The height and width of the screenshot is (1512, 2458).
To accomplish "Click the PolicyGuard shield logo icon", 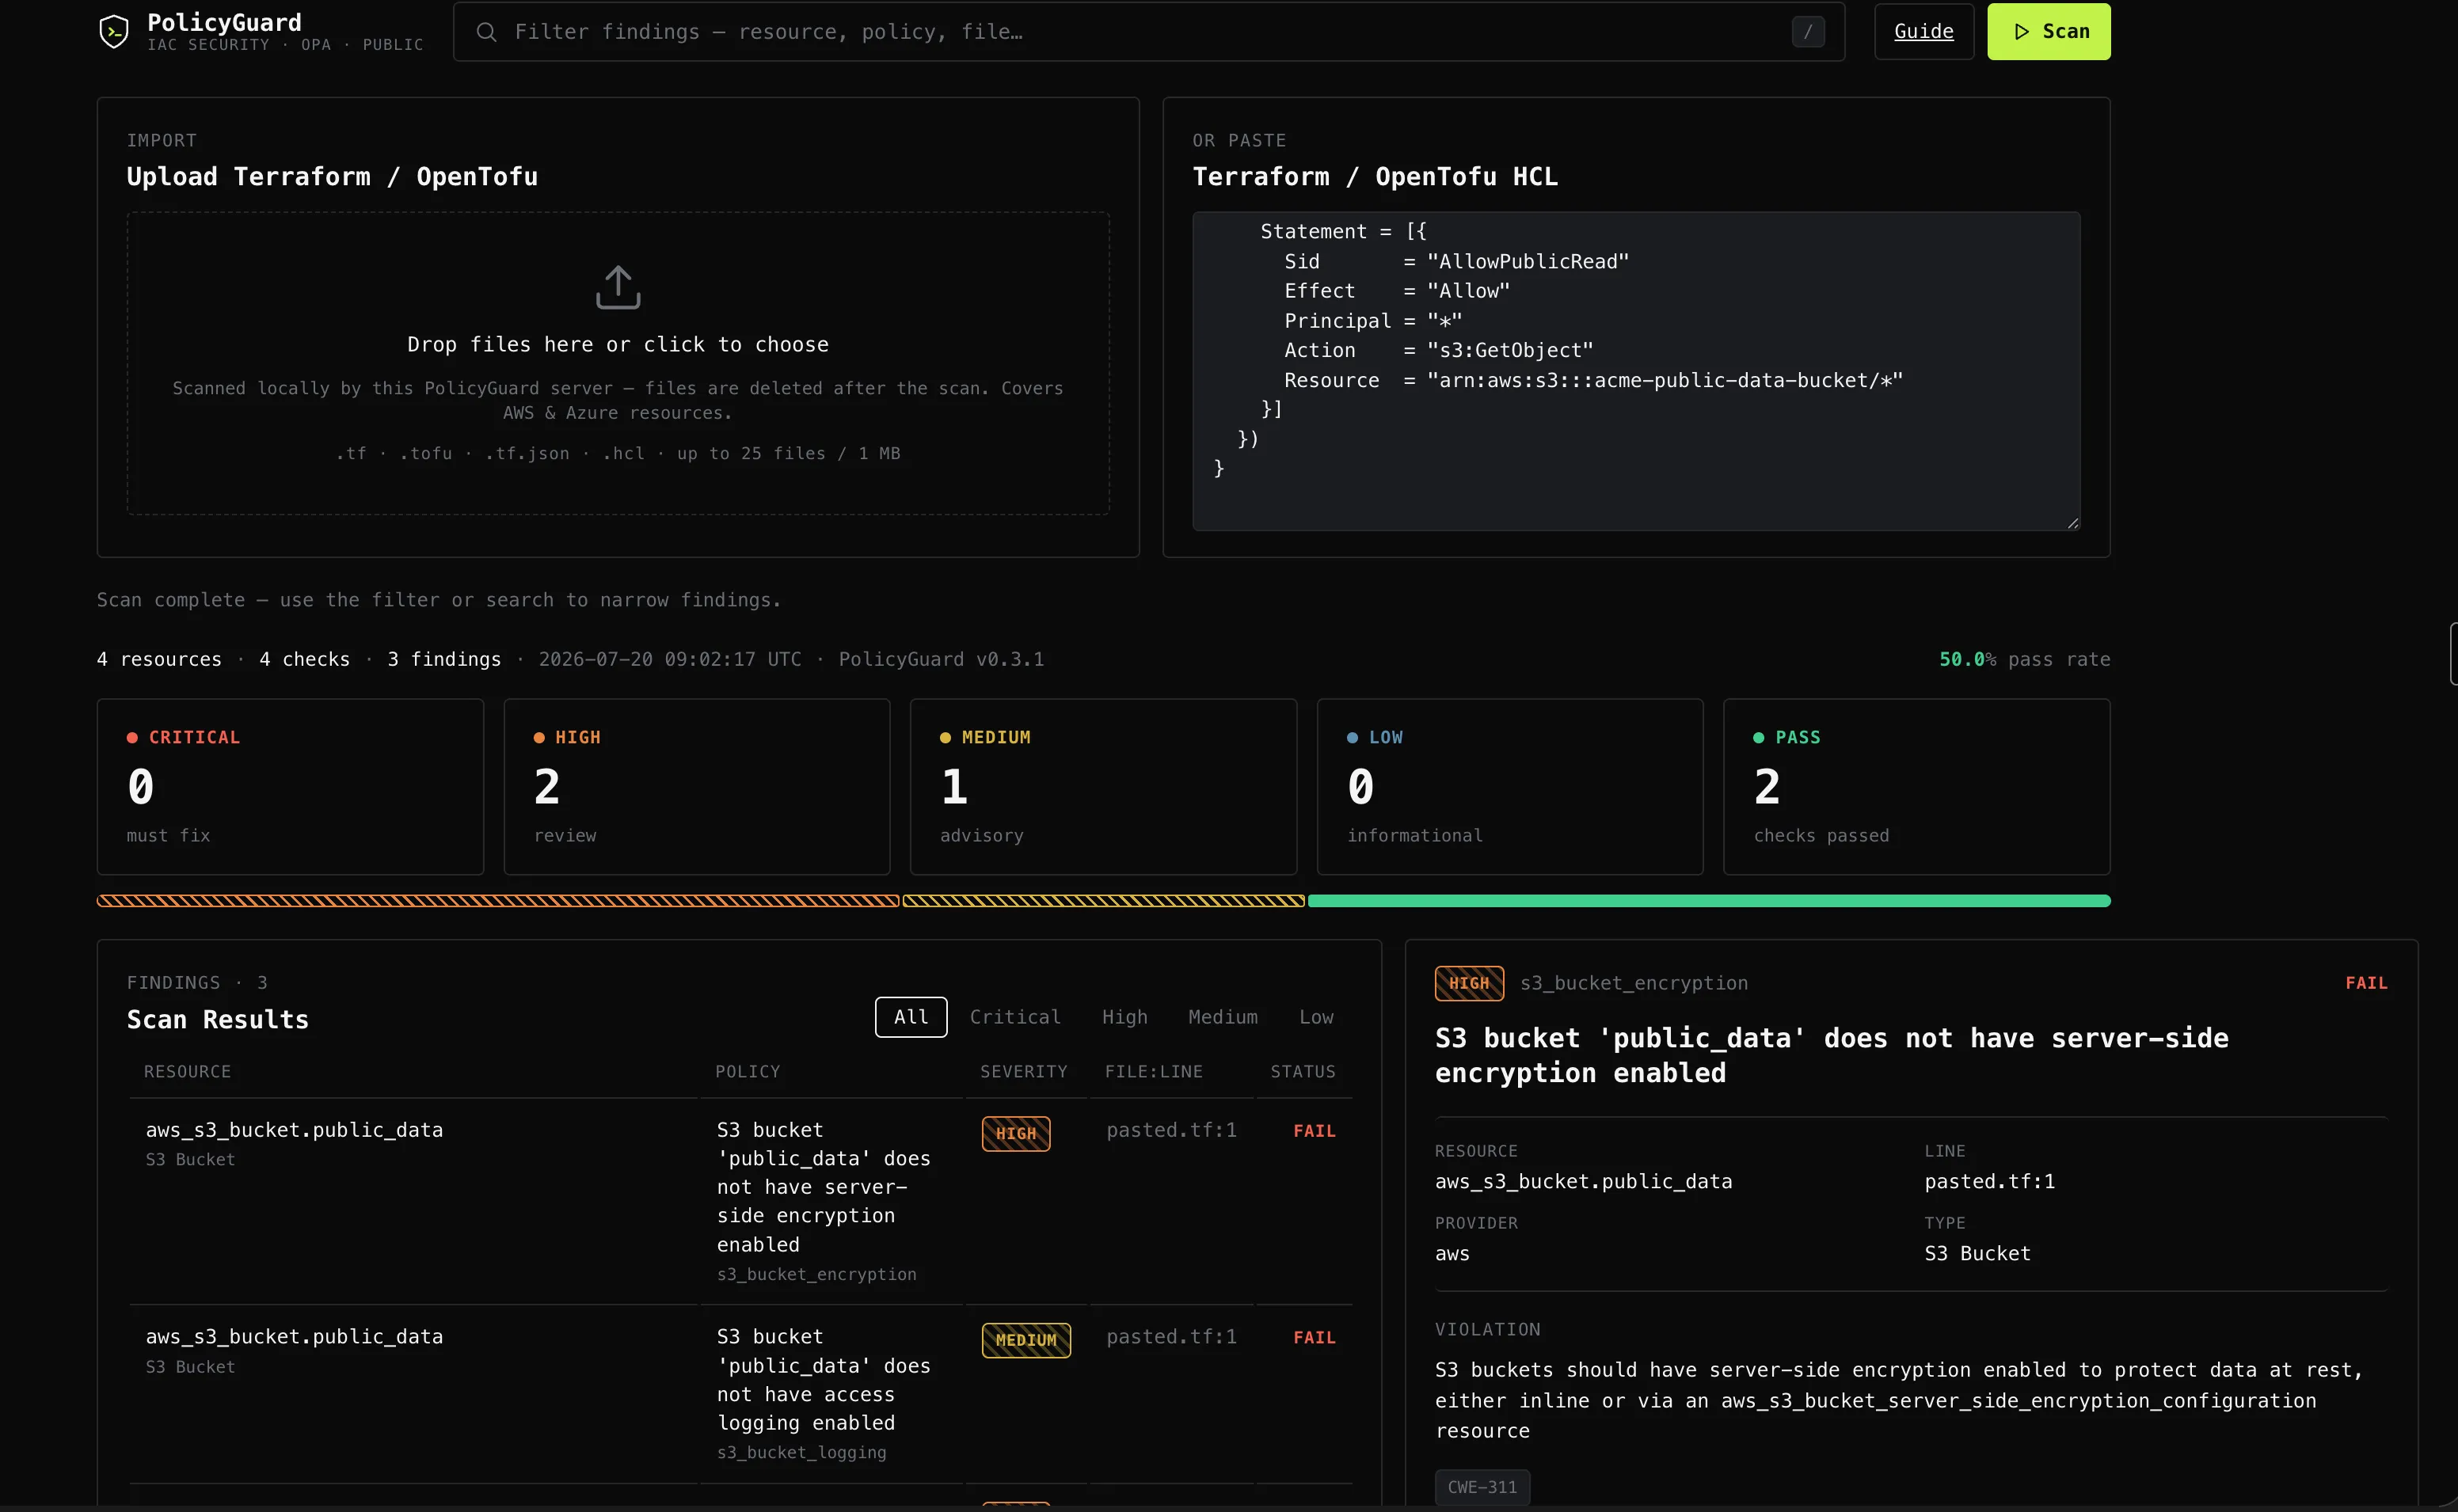I will [x=114, y=32].
